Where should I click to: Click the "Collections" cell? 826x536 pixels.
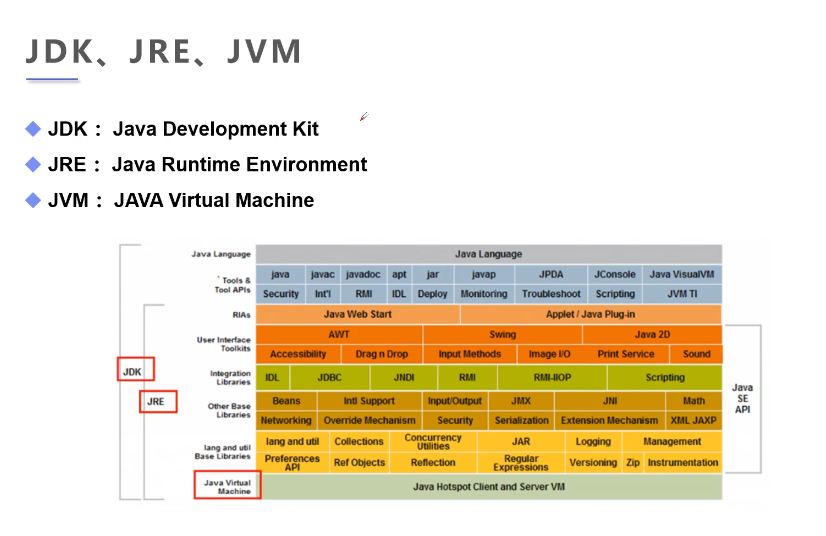pyautogui.click(x=359, y=442)
